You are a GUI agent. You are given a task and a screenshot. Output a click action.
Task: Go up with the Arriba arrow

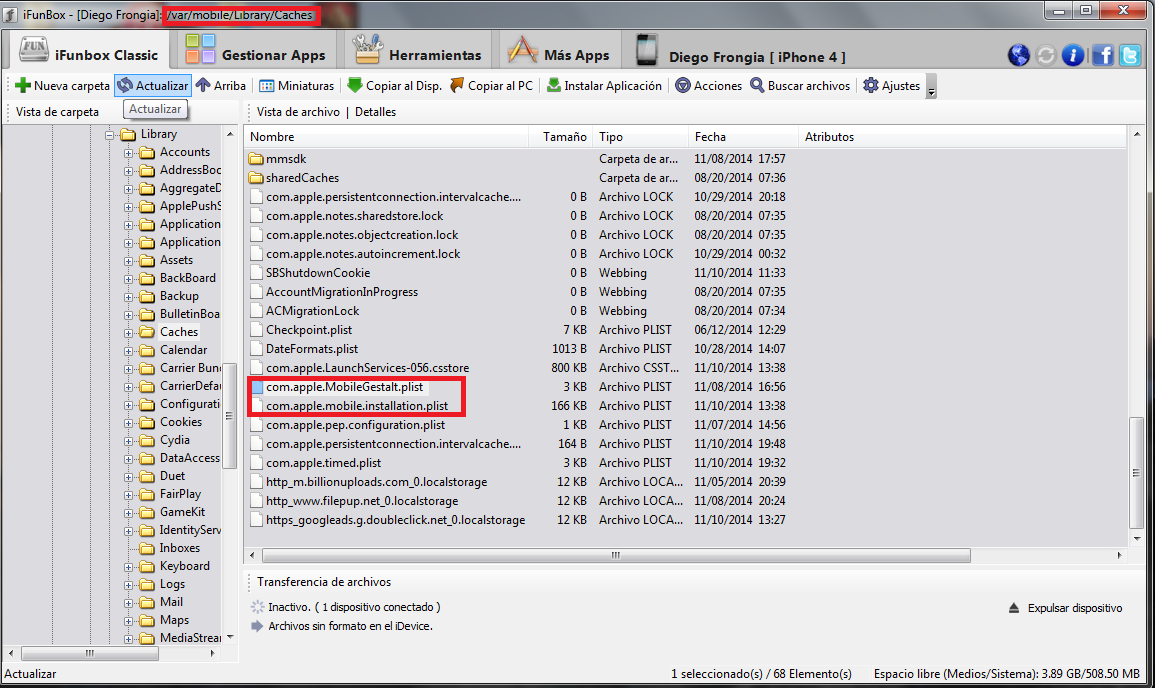coord(204,86)
